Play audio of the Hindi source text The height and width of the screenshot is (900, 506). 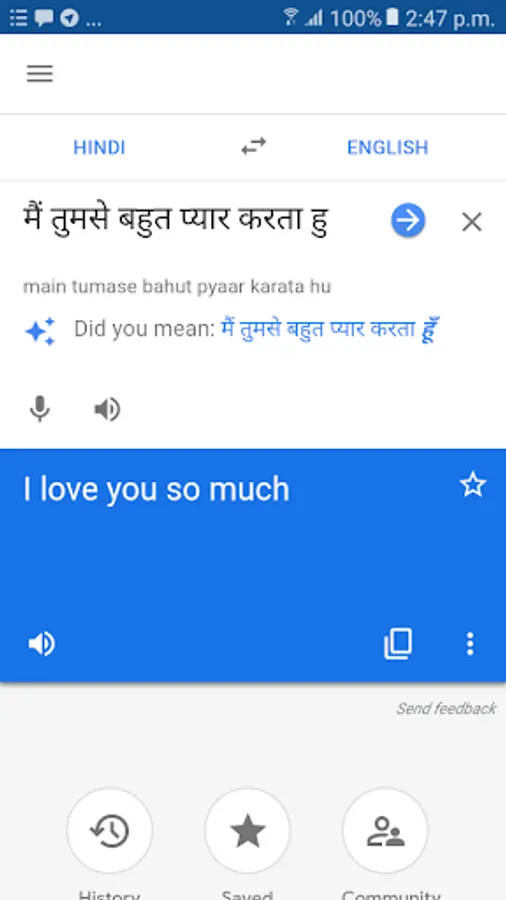coord(107,410)
